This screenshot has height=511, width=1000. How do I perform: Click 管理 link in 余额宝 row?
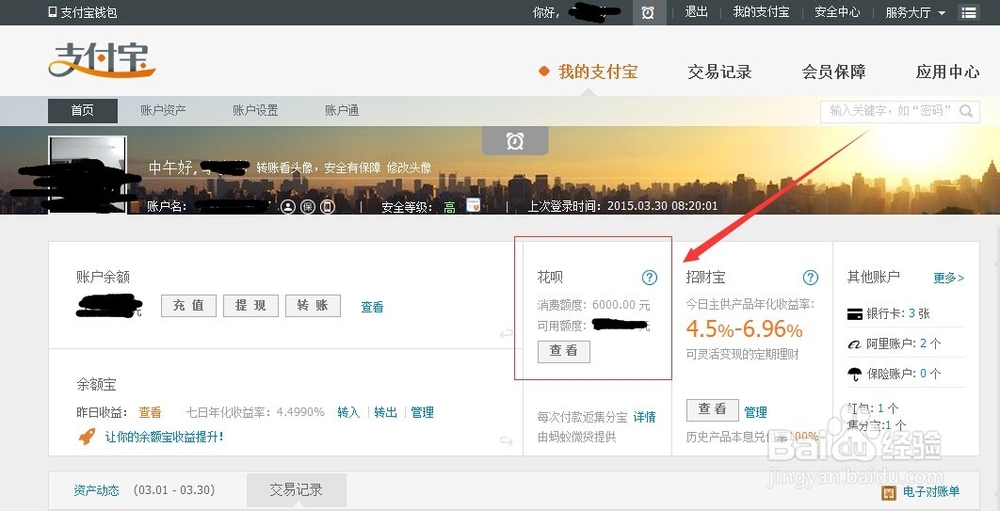pos(422,412)
